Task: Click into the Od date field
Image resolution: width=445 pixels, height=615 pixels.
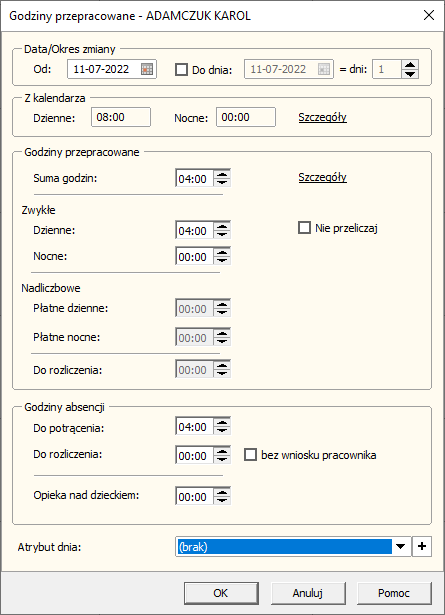Action: (104, 69)
